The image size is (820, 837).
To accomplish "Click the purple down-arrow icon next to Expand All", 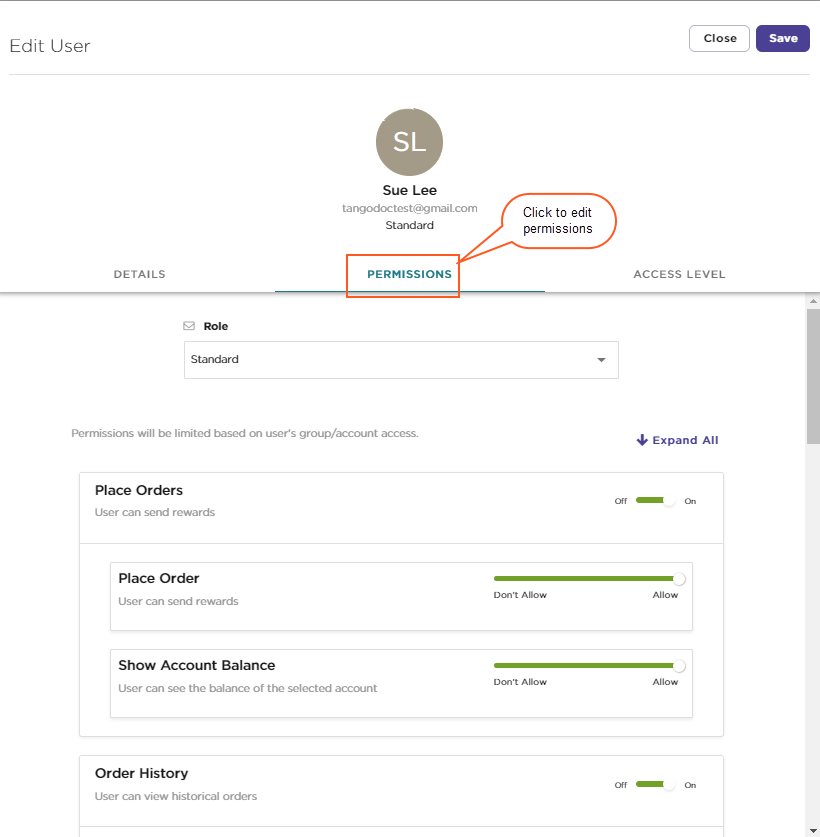I will click(x=641, y=440).
